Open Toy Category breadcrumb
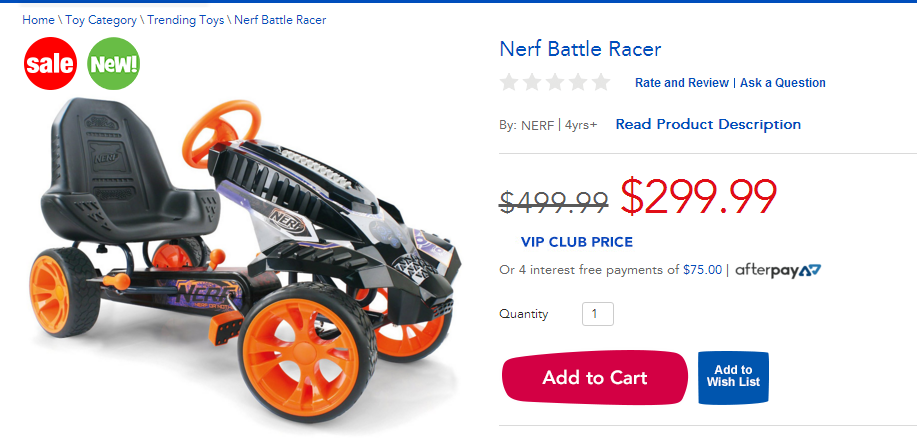 (x=101, y=20)
